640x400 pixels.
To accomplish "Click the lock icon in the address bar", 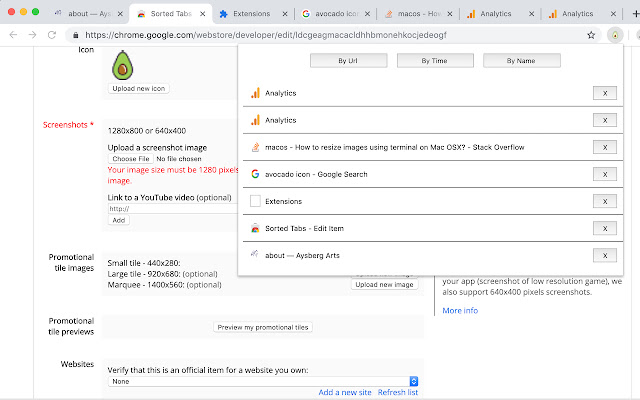I will click(76, 36).
